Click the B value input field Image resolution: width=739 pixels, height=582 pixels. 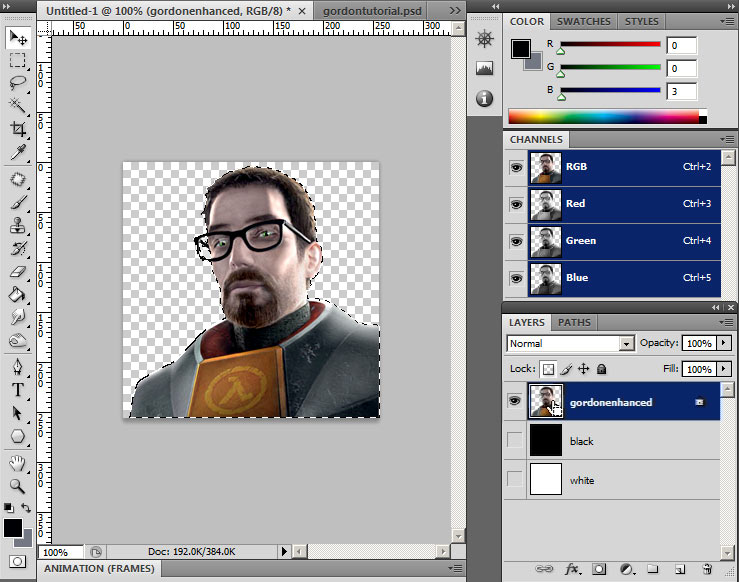point(682,91)
